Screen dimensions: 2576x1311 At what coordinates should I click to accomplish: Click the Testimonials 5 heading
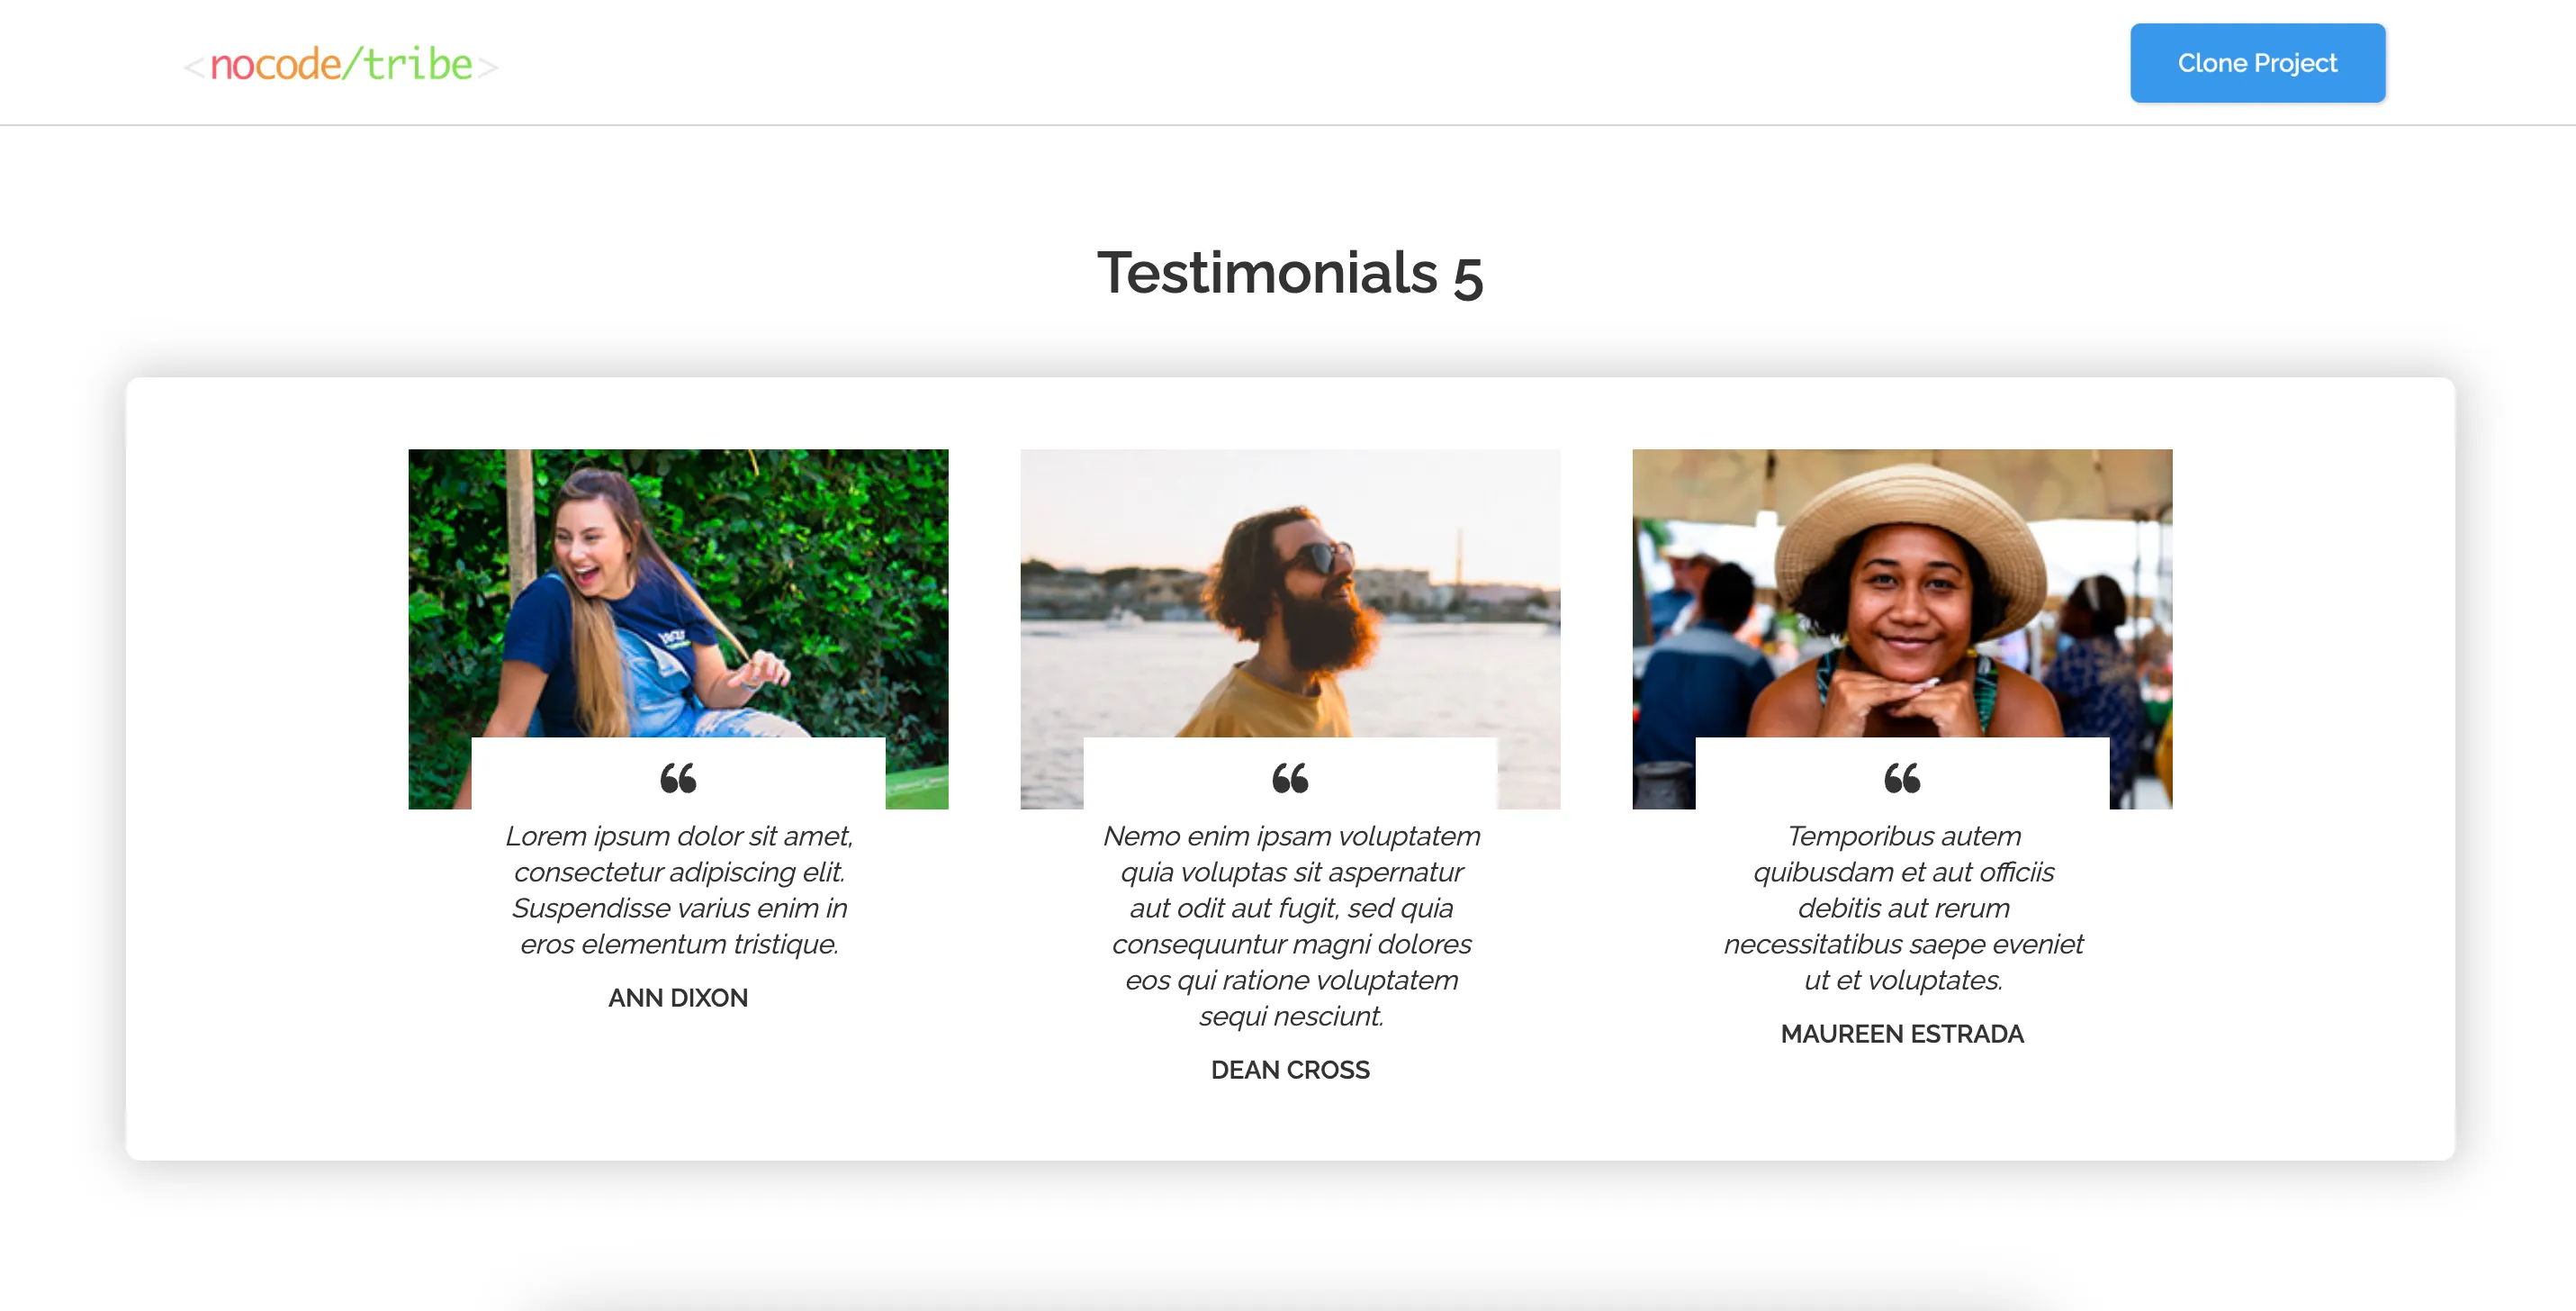pyautogui.click(x=1289, y=272)
